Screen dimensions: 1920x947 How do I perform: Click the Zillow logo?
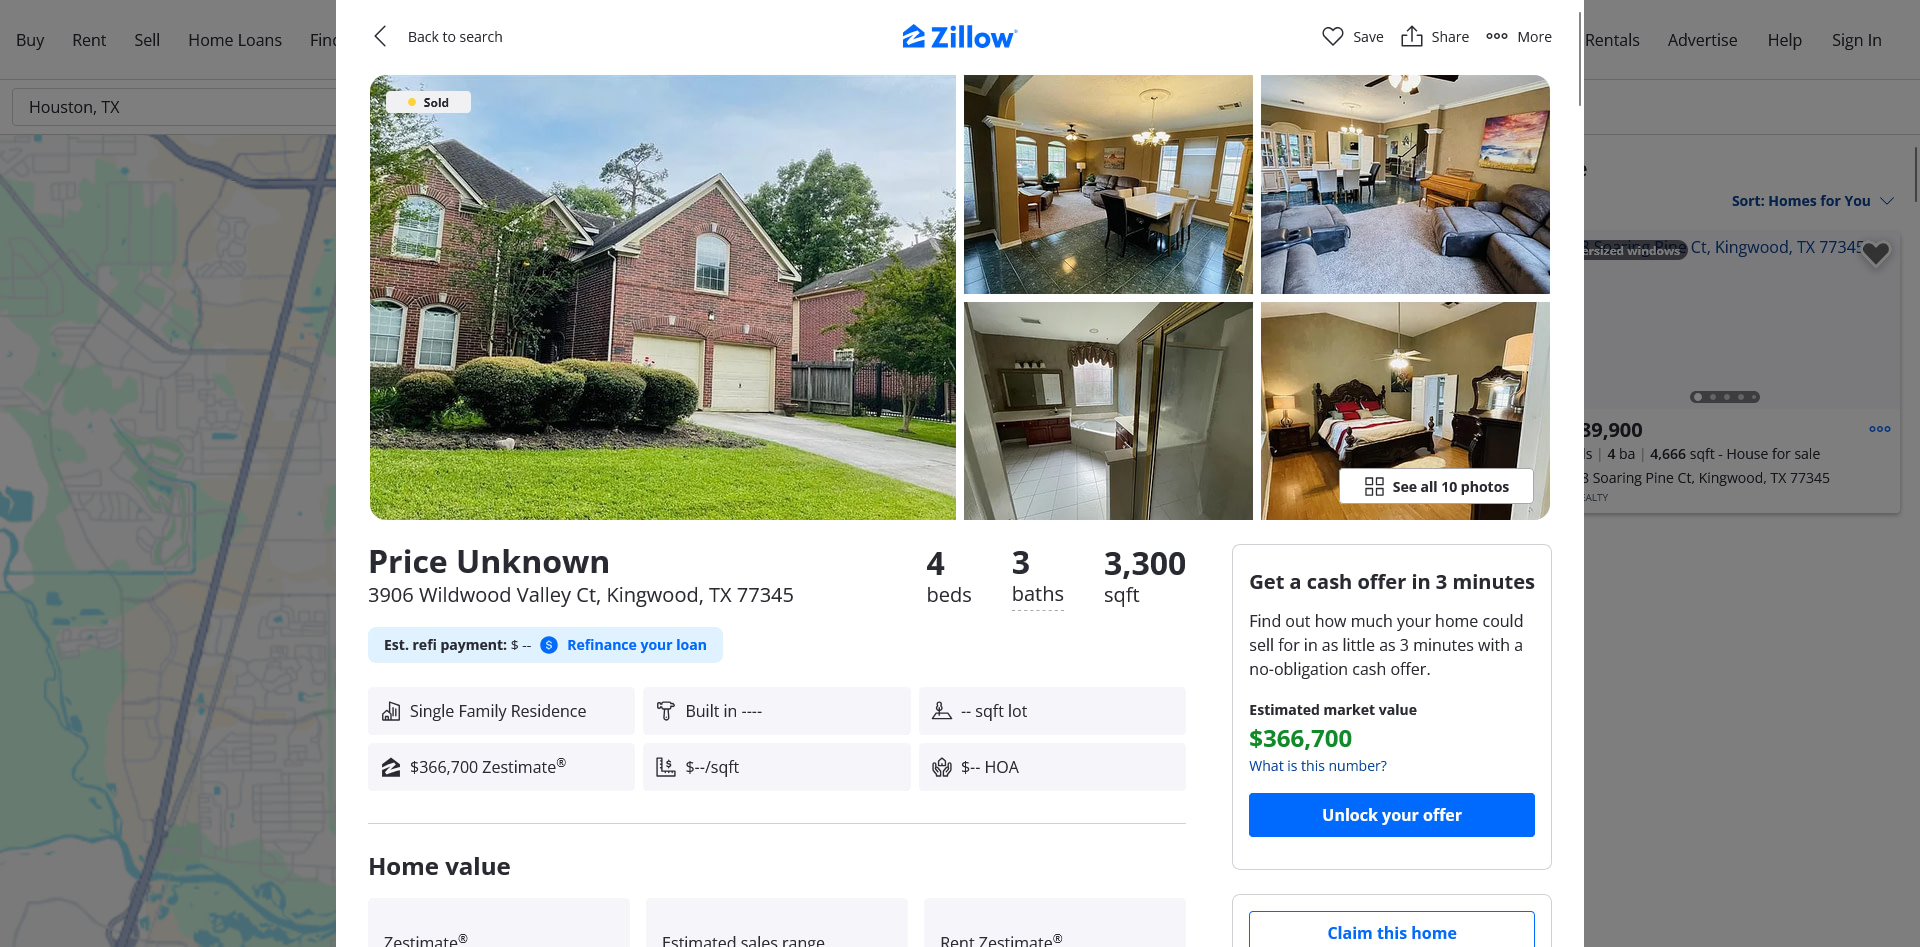tap(959, 37)
